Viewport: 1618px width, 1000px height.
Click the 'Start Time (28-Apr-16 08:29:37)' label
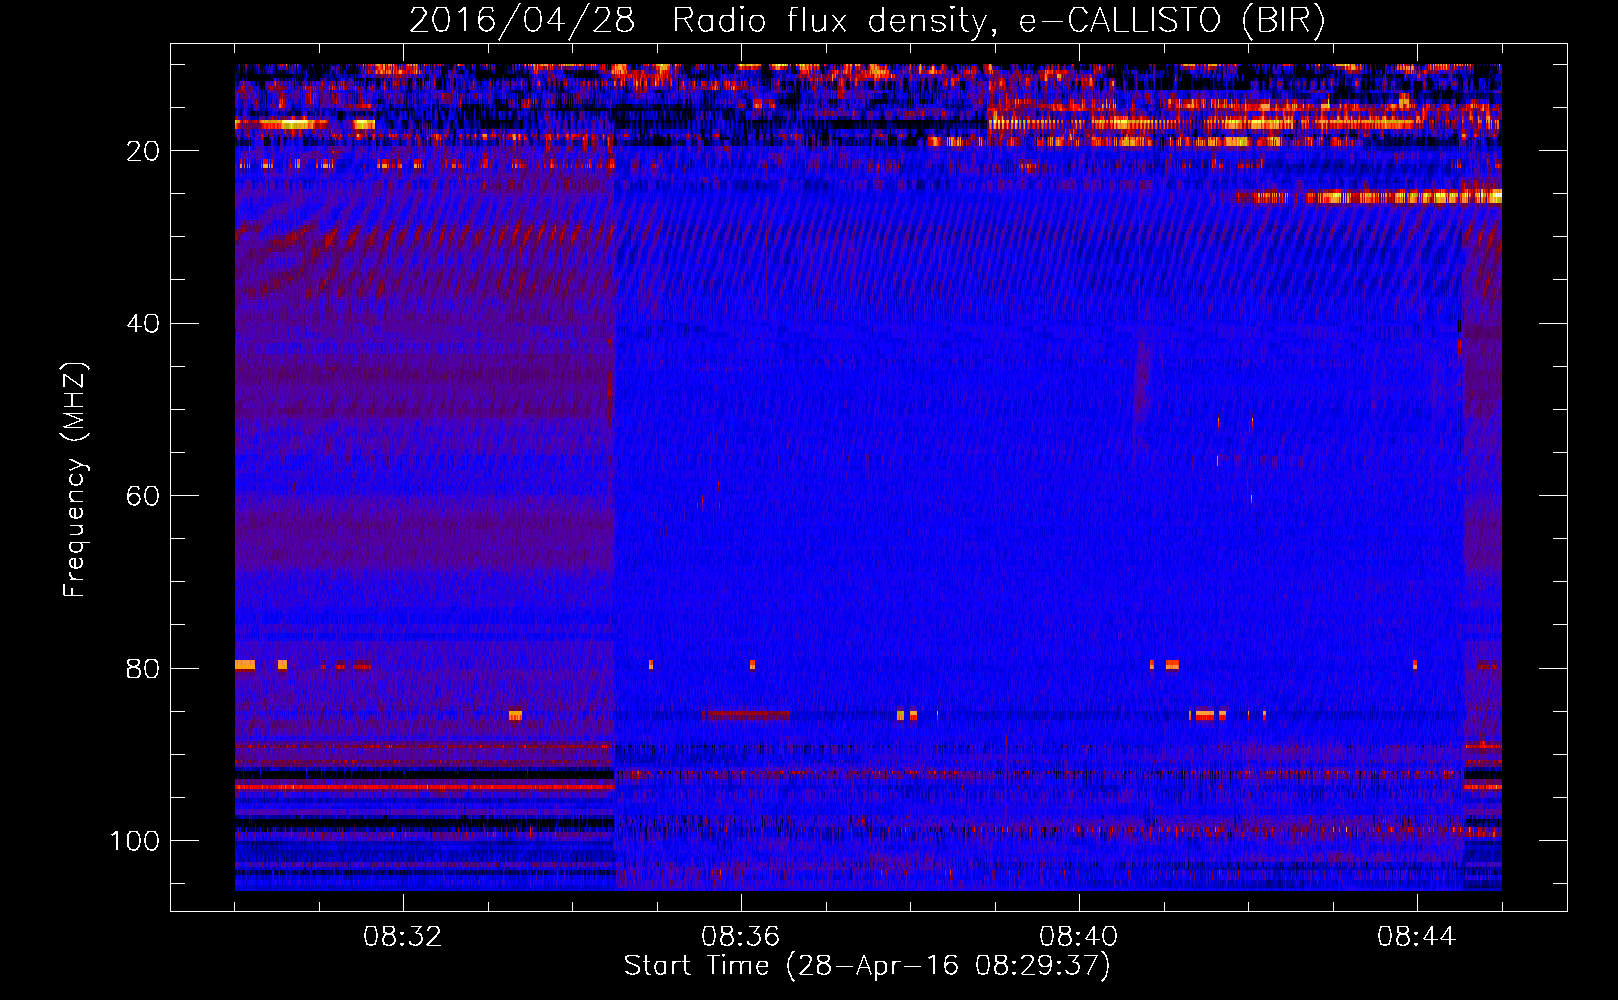pos(867,966)
